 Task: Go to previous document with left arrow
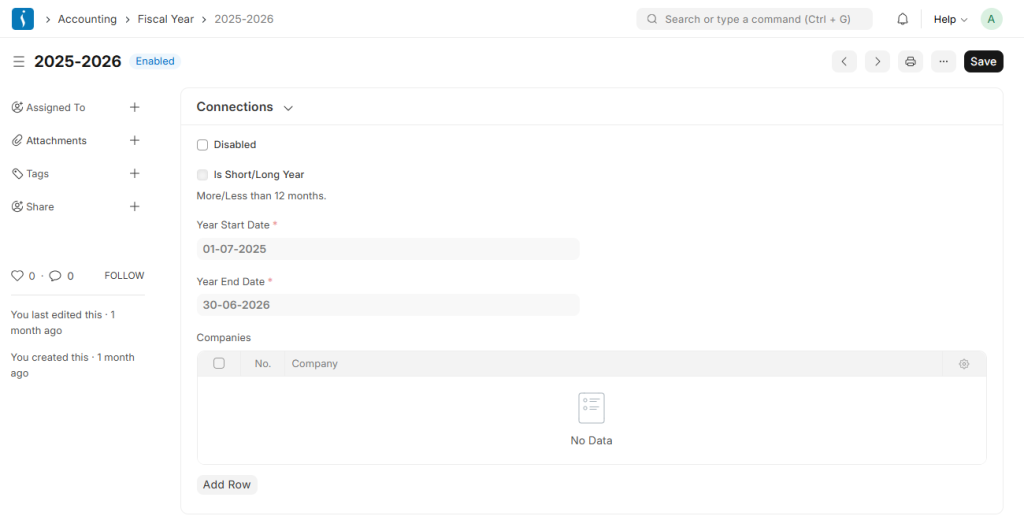[844, 61]
